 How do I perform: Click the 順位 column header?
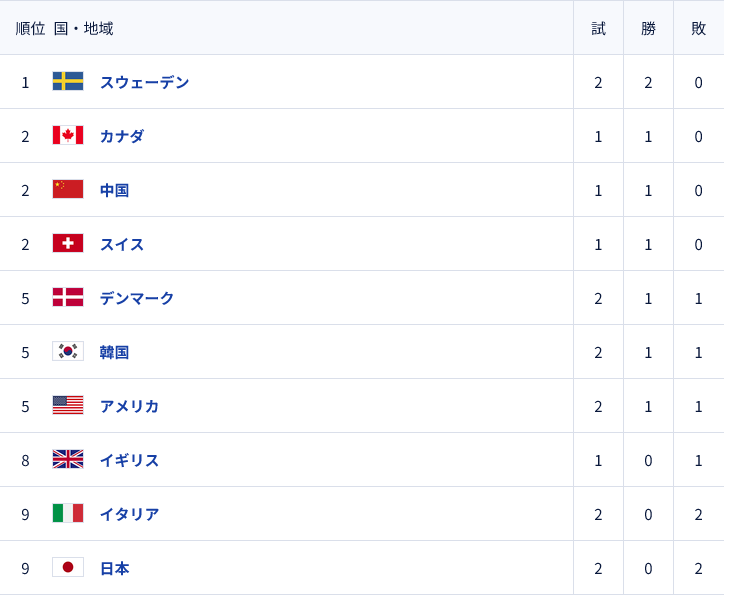30,28
